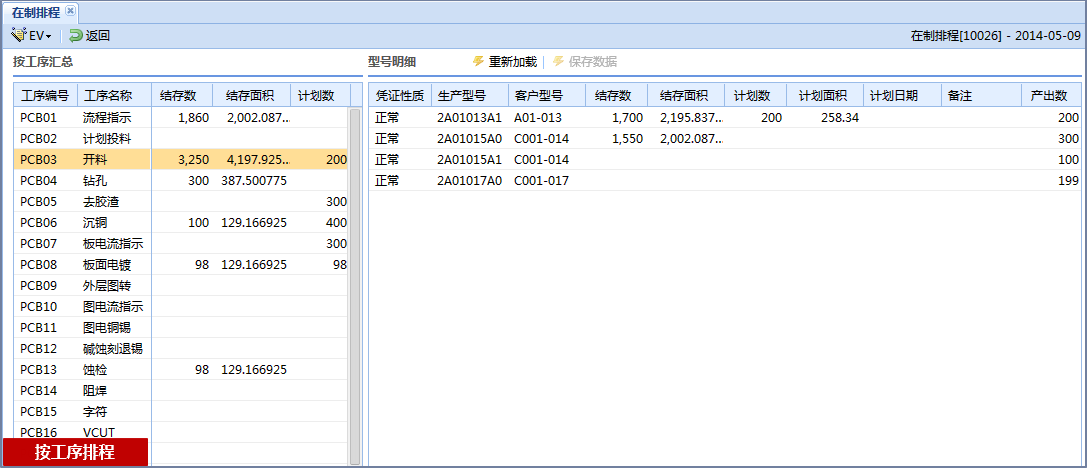
Task: Click 计划面积 column header
Action: (822, 96)
